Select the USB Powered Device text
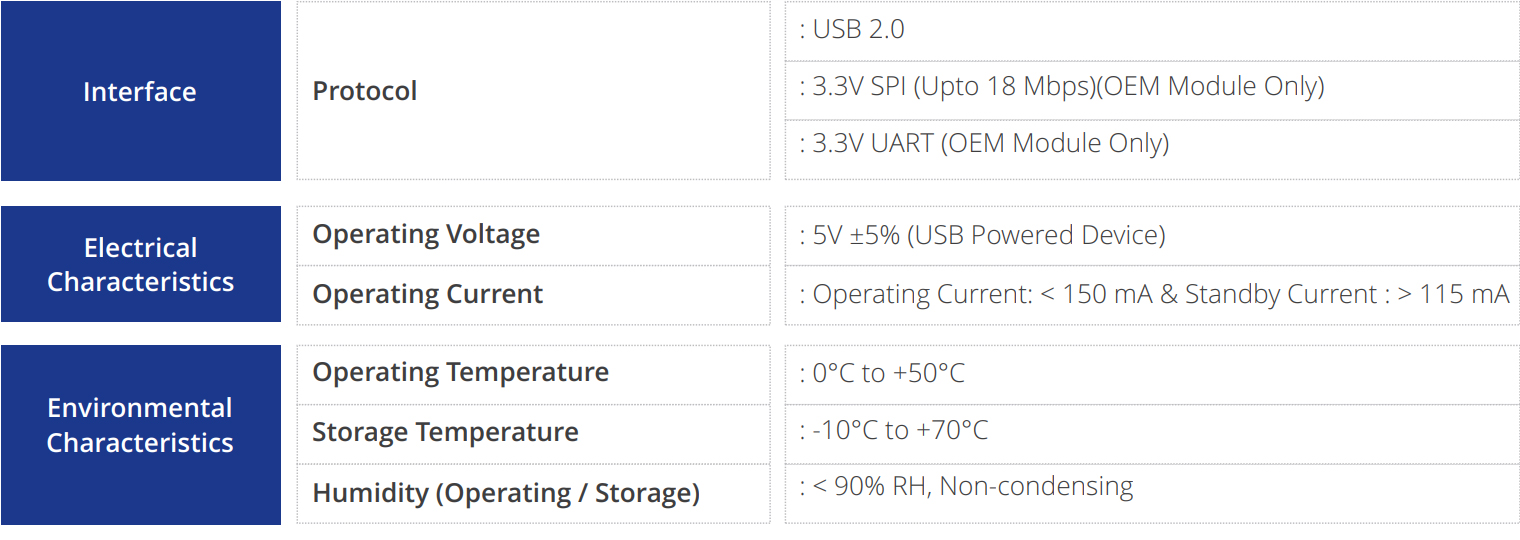 [1037, 235]
